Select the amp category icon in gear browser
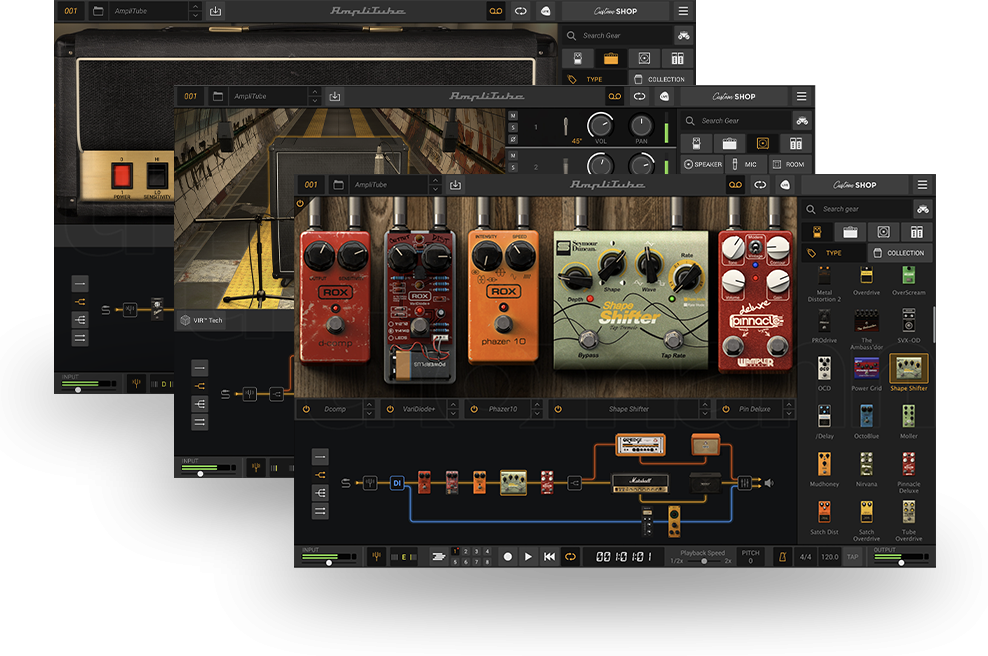 point(850,231)
